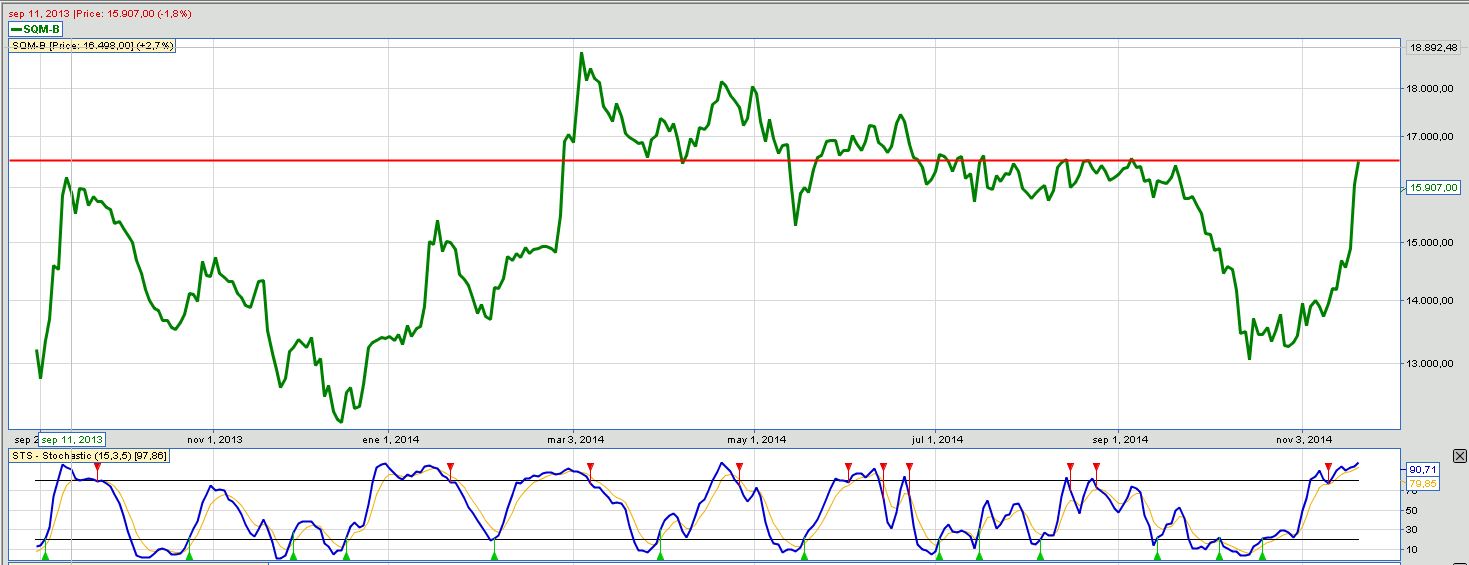This screenshot has width=1469, height=565.
Task: Click the STS - Stochastic (15,3,5) label
Action: click(90, 456)
